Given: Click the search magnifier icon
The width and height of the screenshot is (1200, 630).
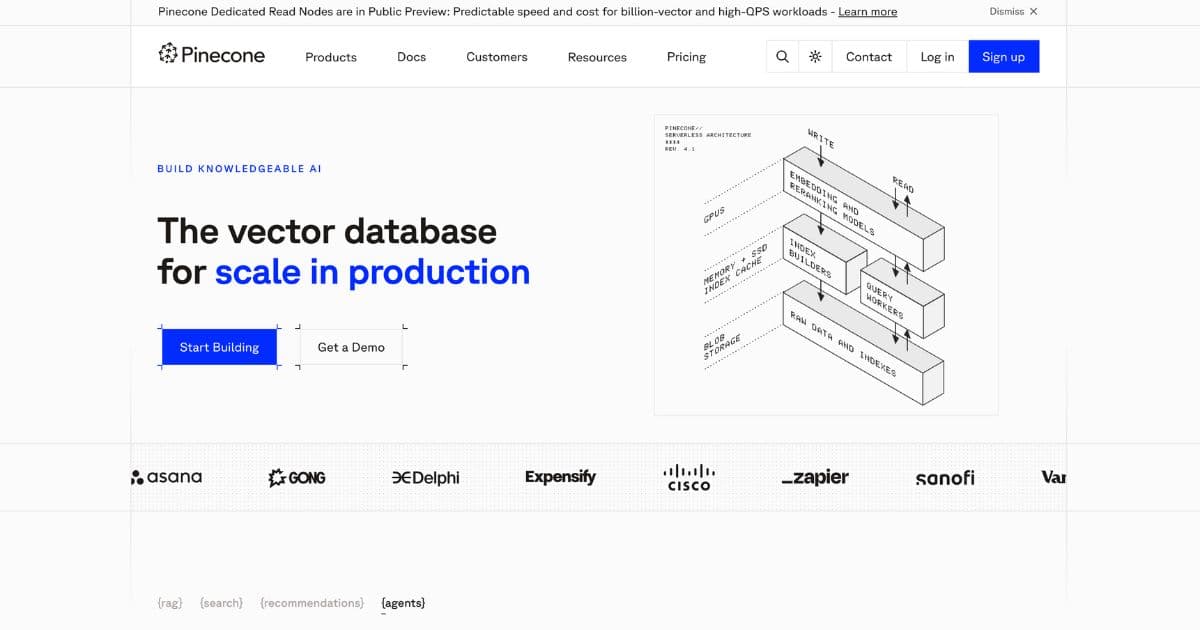Looking at the screenshot, I should pyautogui.click(x=783, y=57).
